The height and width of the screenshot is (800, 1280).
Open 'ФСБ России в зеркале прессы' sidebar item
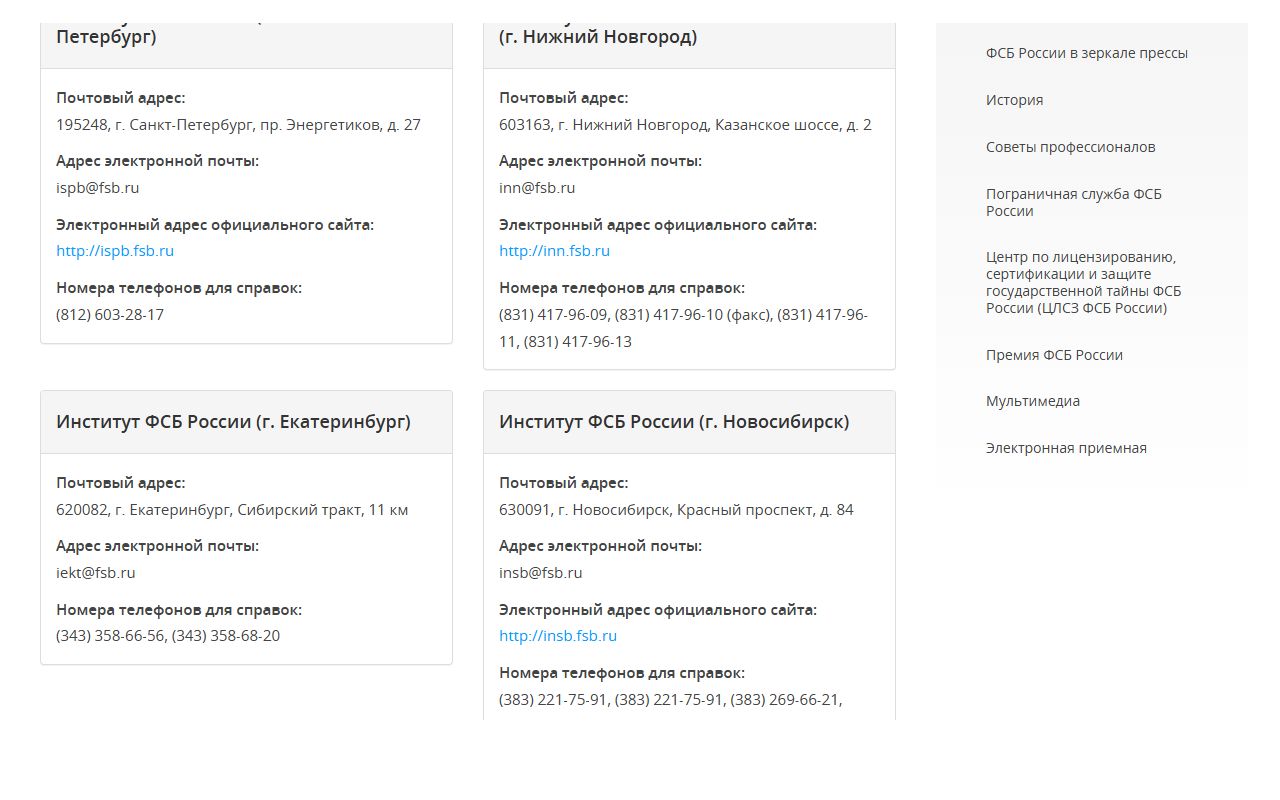pos(1087,53)
